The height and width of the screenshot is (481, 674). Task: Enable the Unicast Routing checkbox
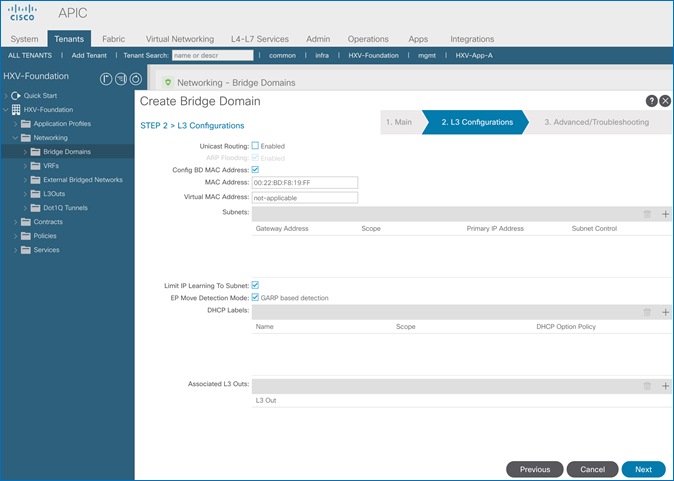click(255, 146)
